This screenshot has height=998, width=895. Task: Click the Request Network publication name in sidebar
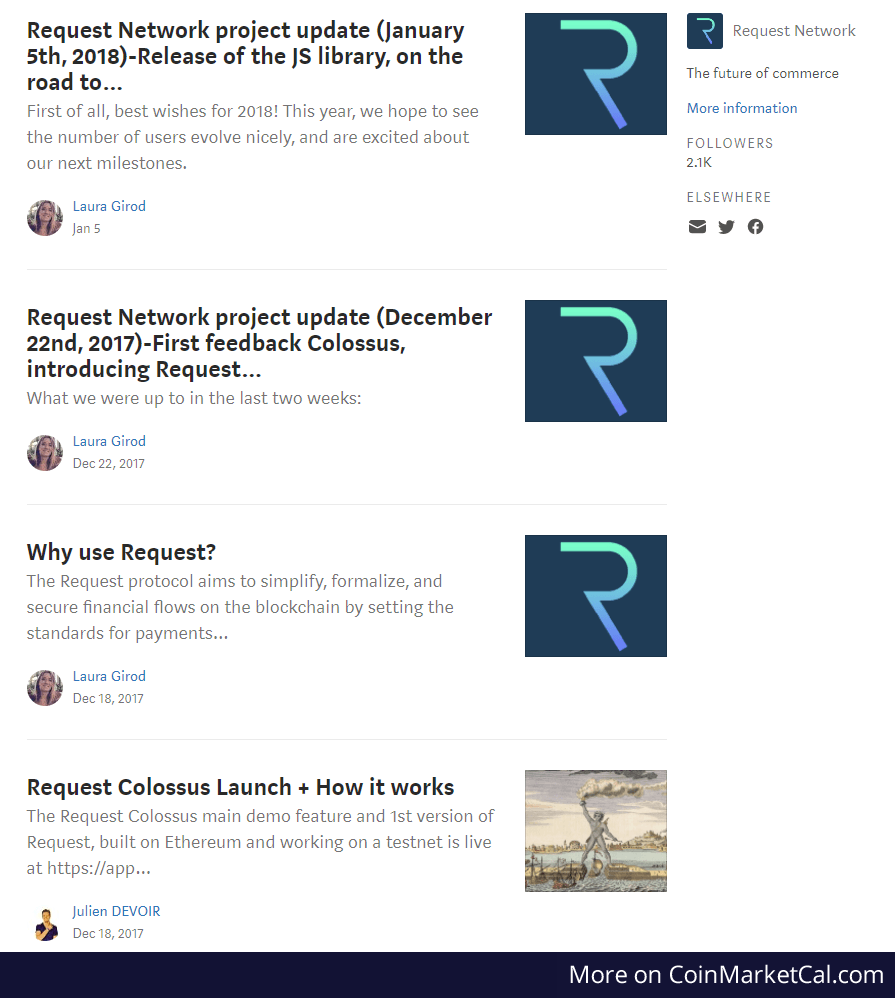pos(794,31)
